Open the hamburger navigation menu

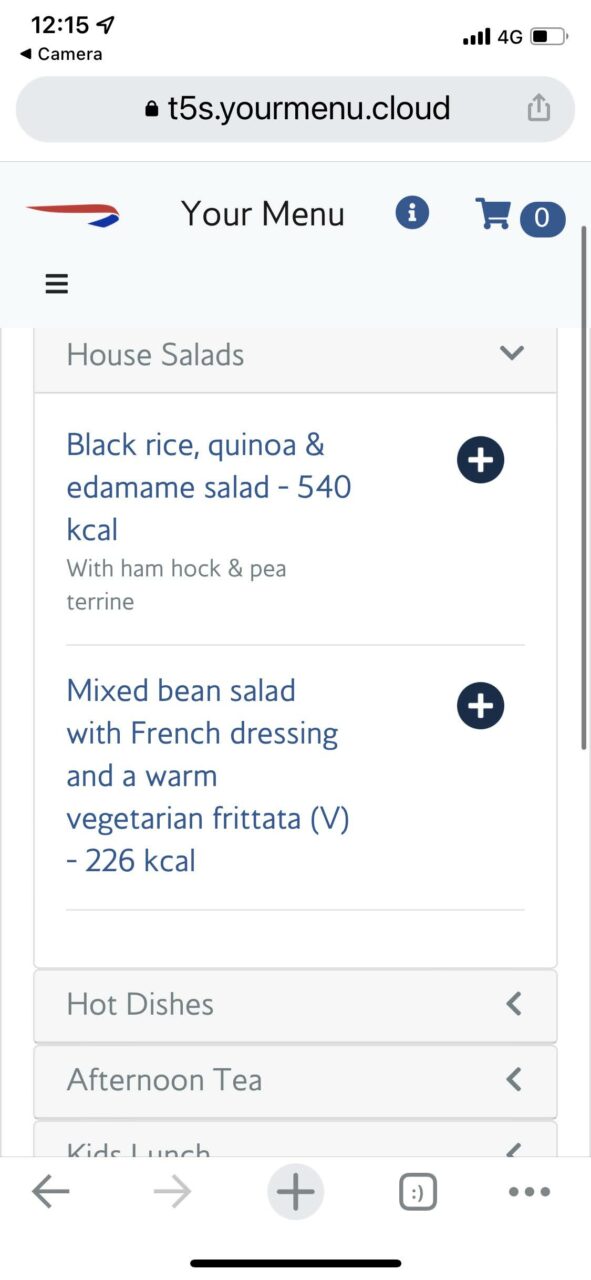coord(57,284)
